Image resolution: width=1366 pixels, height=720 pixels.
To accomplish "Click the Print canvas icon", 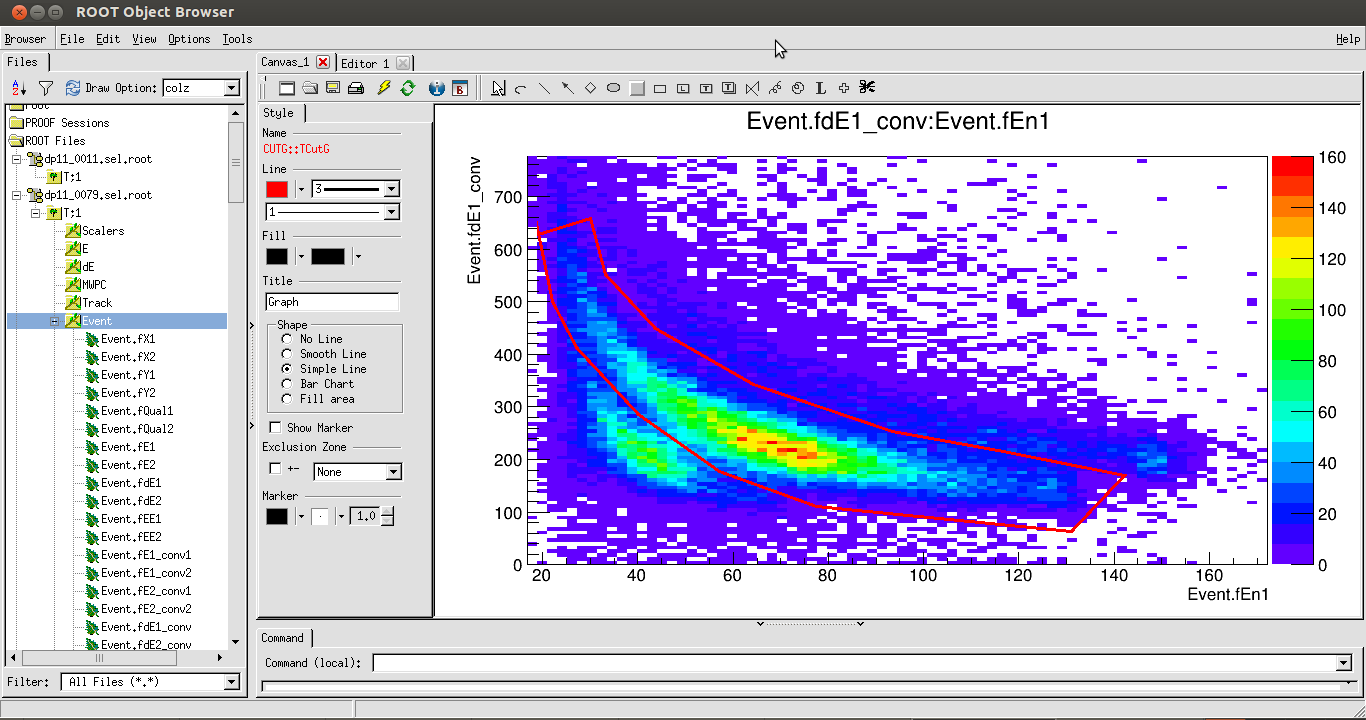I will pyautogui.click(x=356, y=88).
